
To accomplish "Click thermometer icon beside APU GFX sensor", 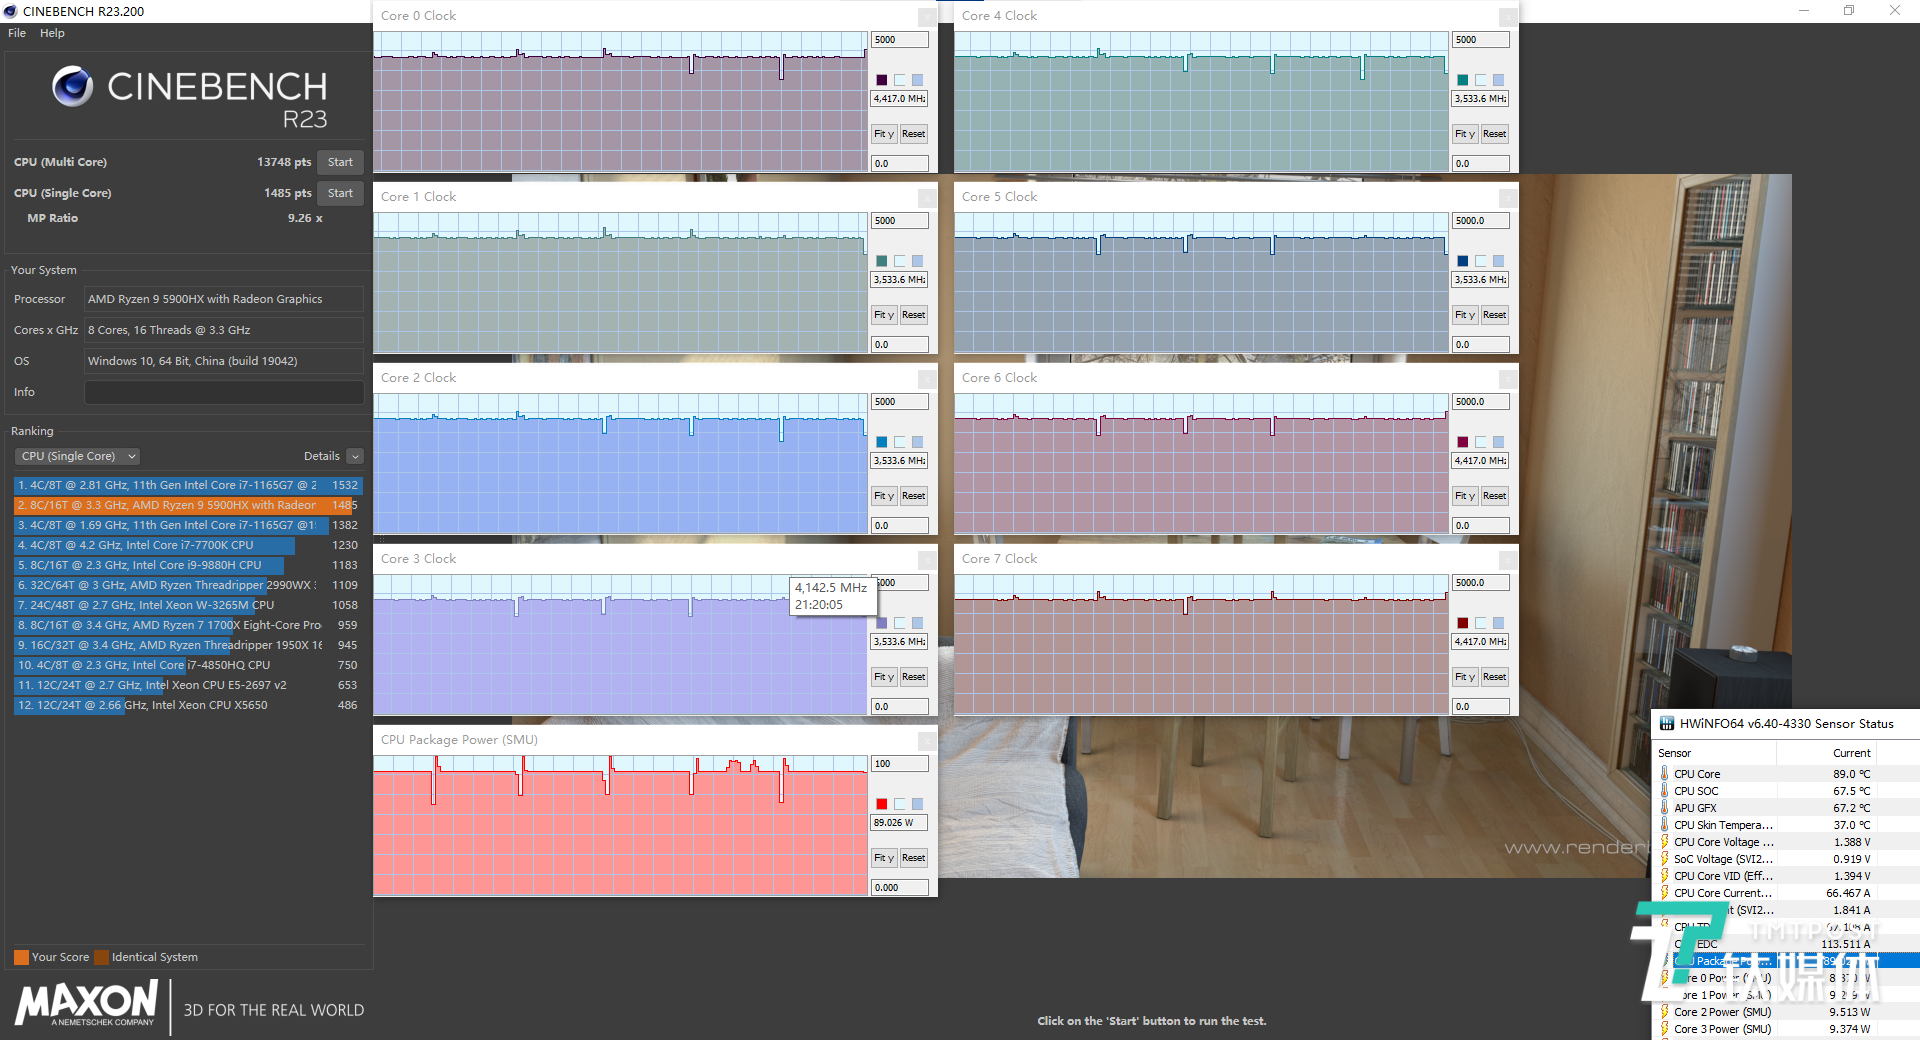I will [1664, 808].
